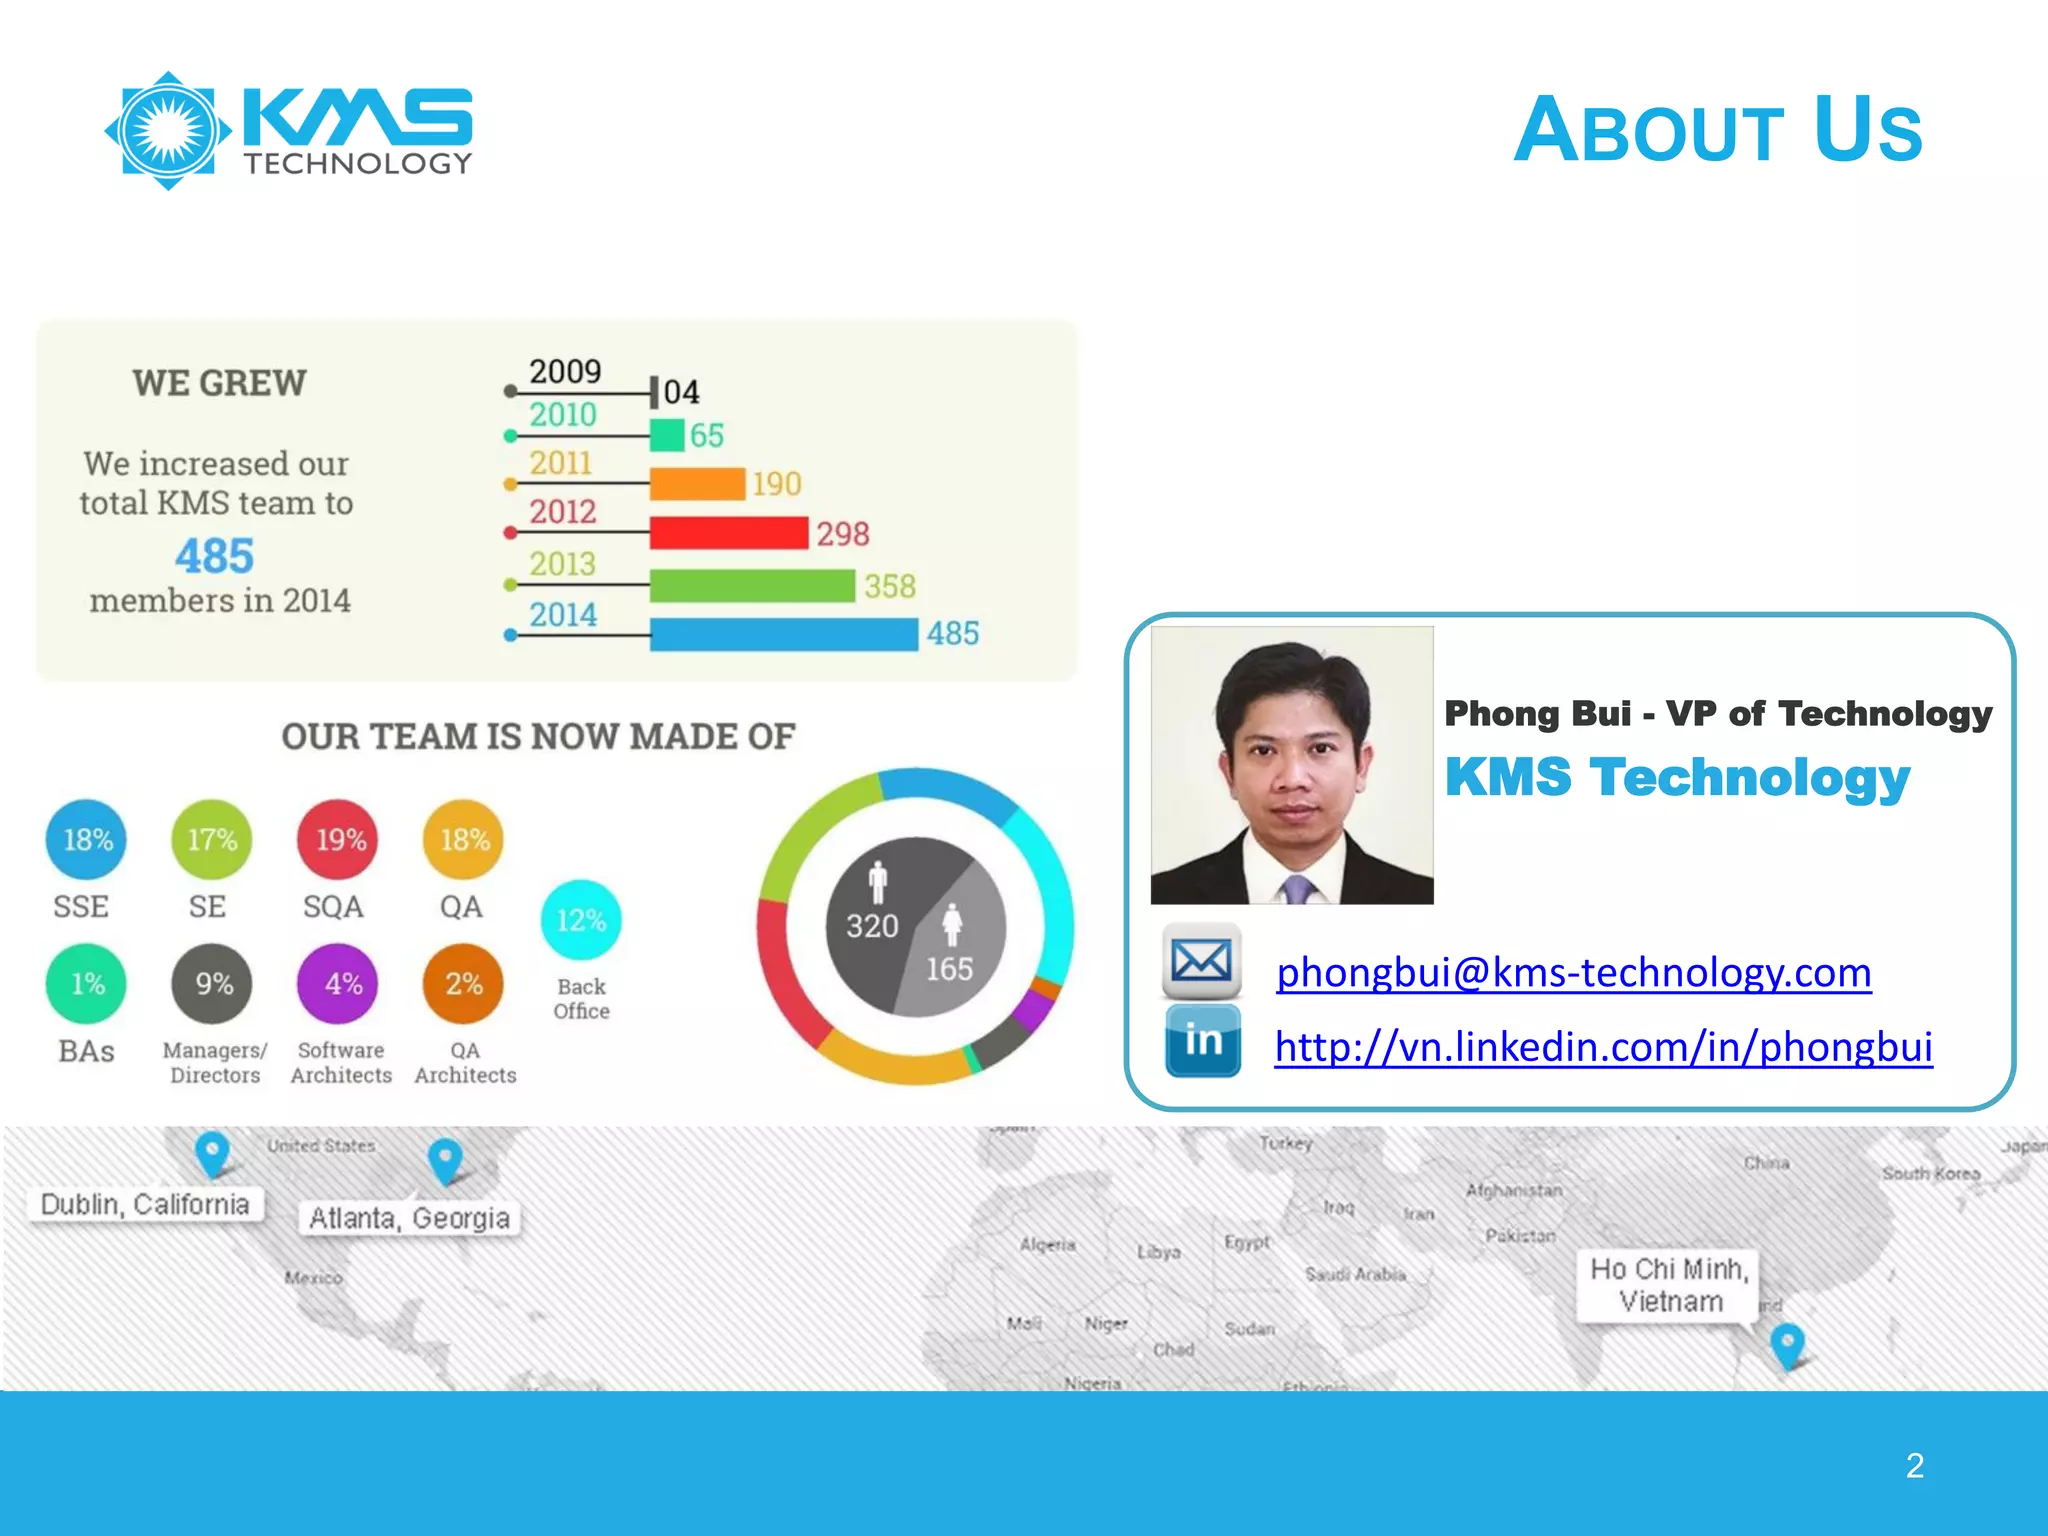The height and width of the screenshot is (1536, 2048).
Task: Click the '165' count in donut chart
Action: coord(949,969)
